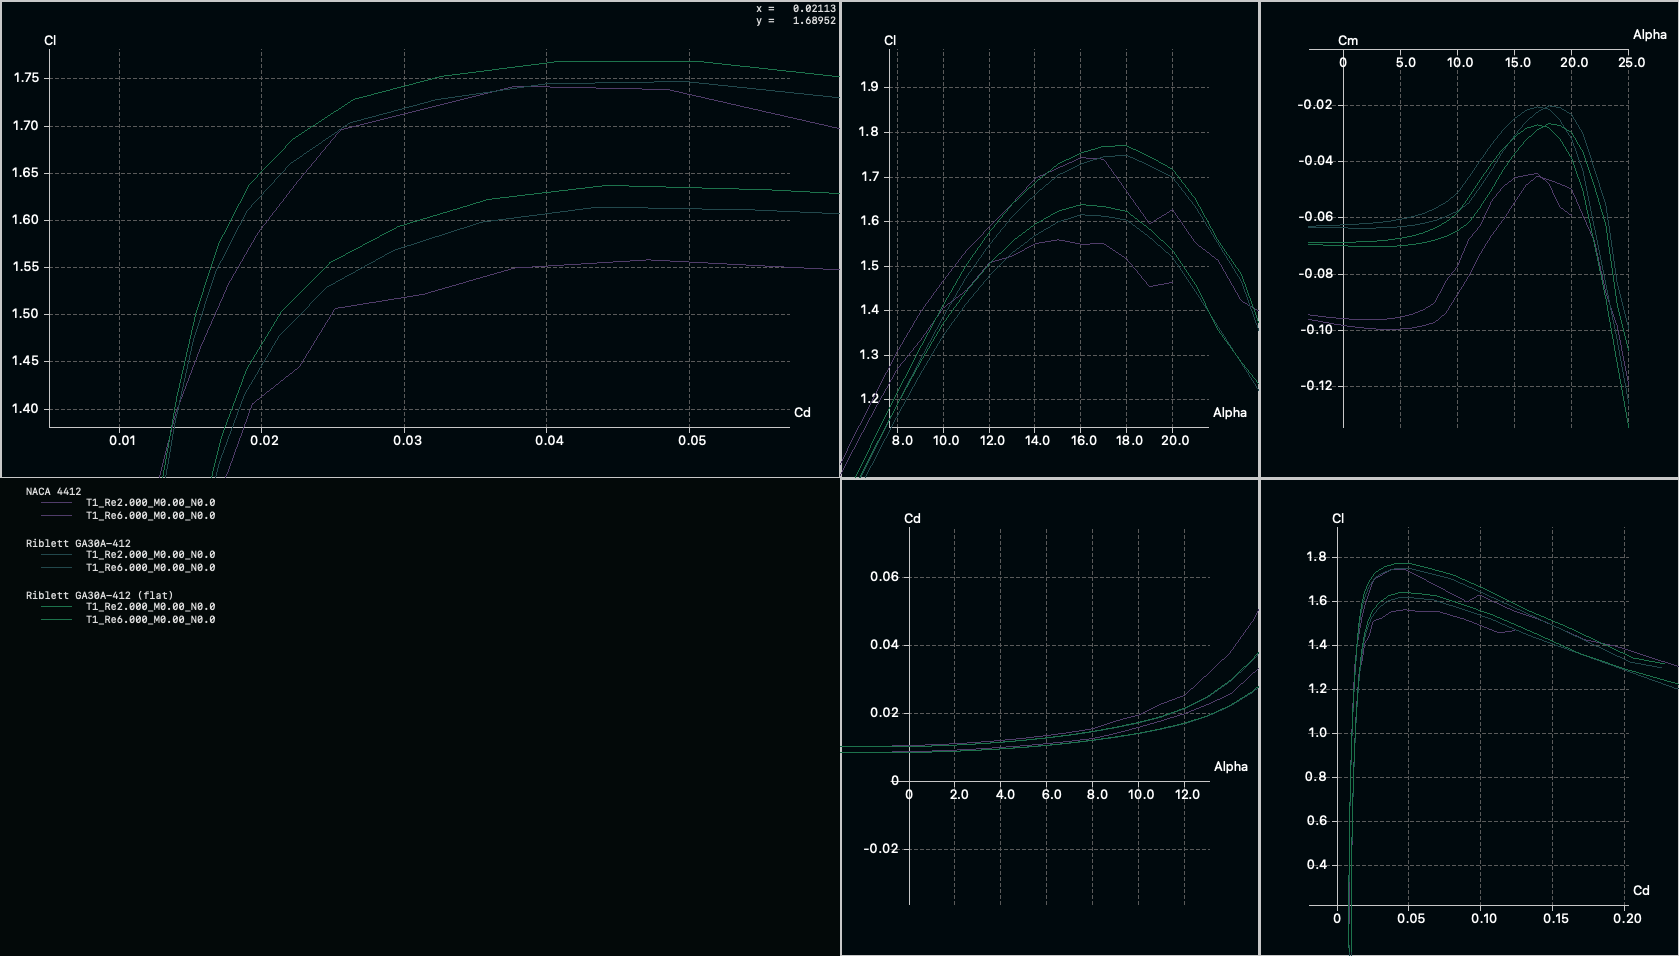Click the Cm axis label
This screenshot has width=1679, height=956.
pos(1348,41)
